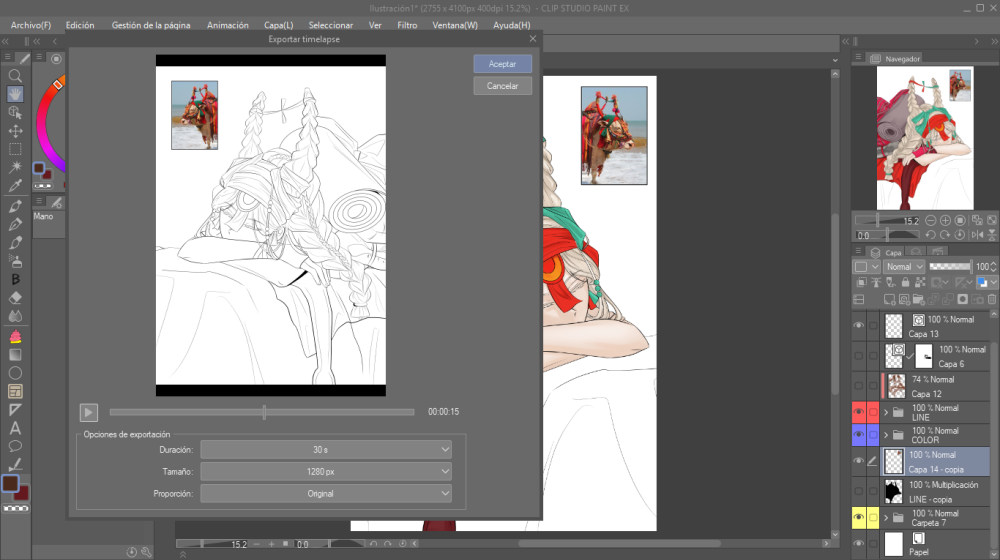Viewport: 1000px width, 560px height.
Task: Hide the Carpeta 7 folder layer
Action: 859,517
